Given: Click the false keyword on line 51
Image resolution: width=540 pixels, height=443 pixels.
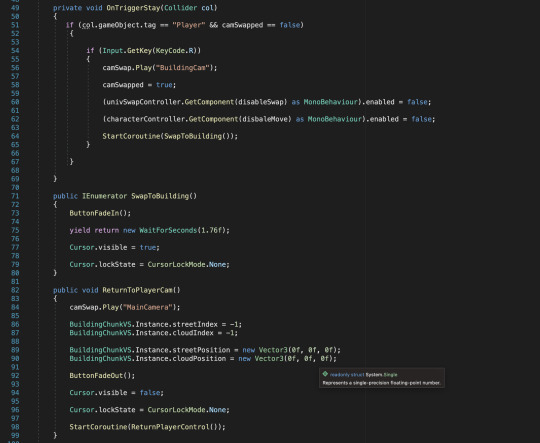Looking at the screenshot, I should point(290,25).
